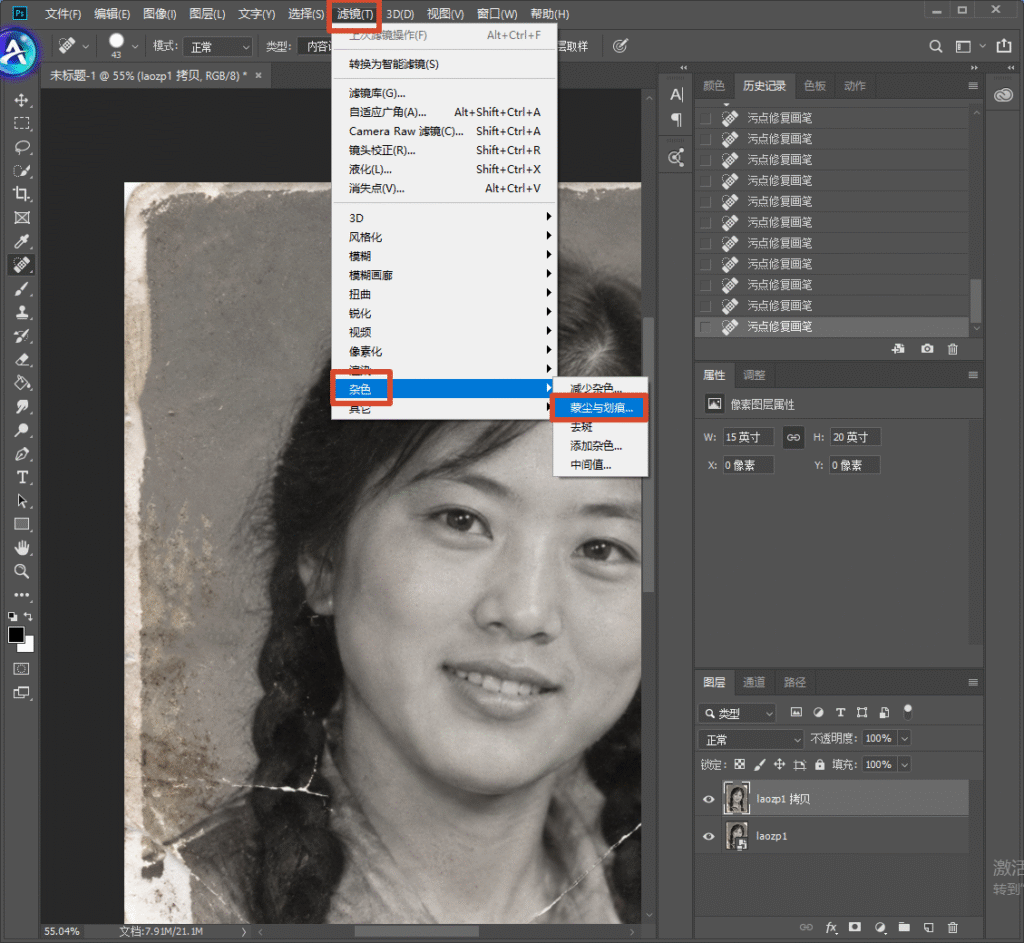Add layer mask icon
The image size is (1024, 943).
pos(855,927)
